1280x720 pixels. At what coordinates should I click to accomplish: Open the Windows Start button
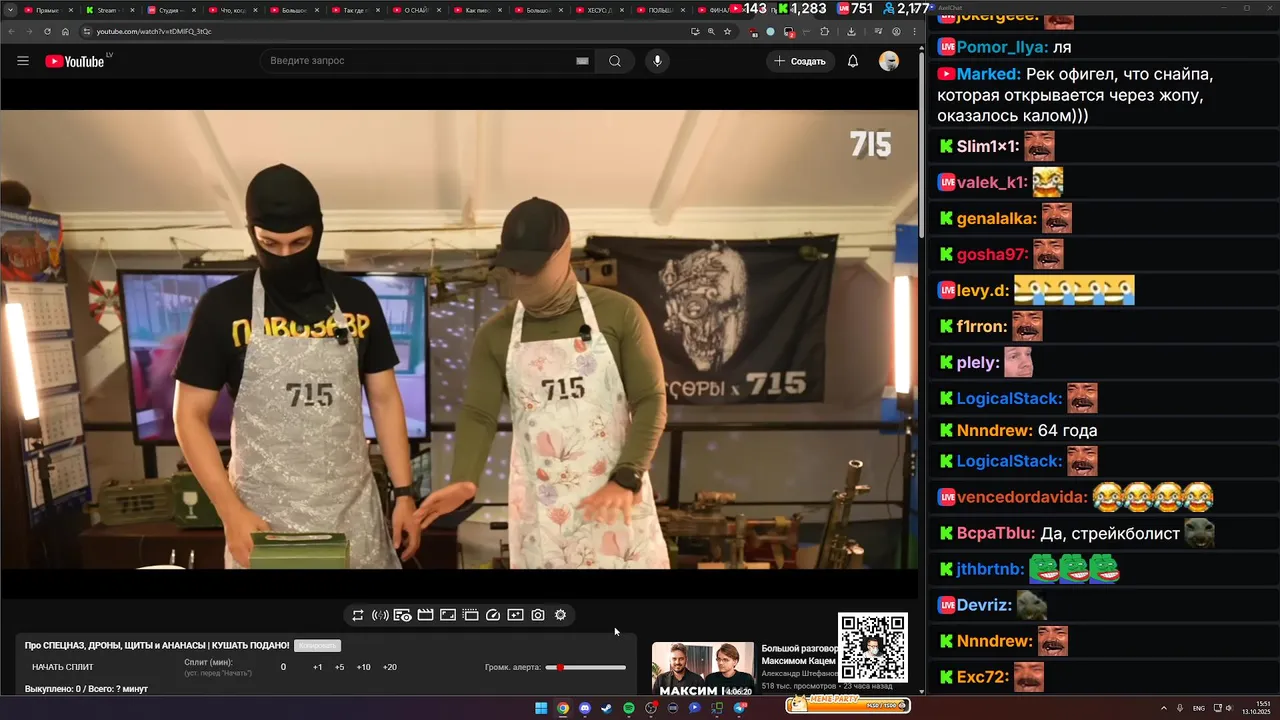541,708
